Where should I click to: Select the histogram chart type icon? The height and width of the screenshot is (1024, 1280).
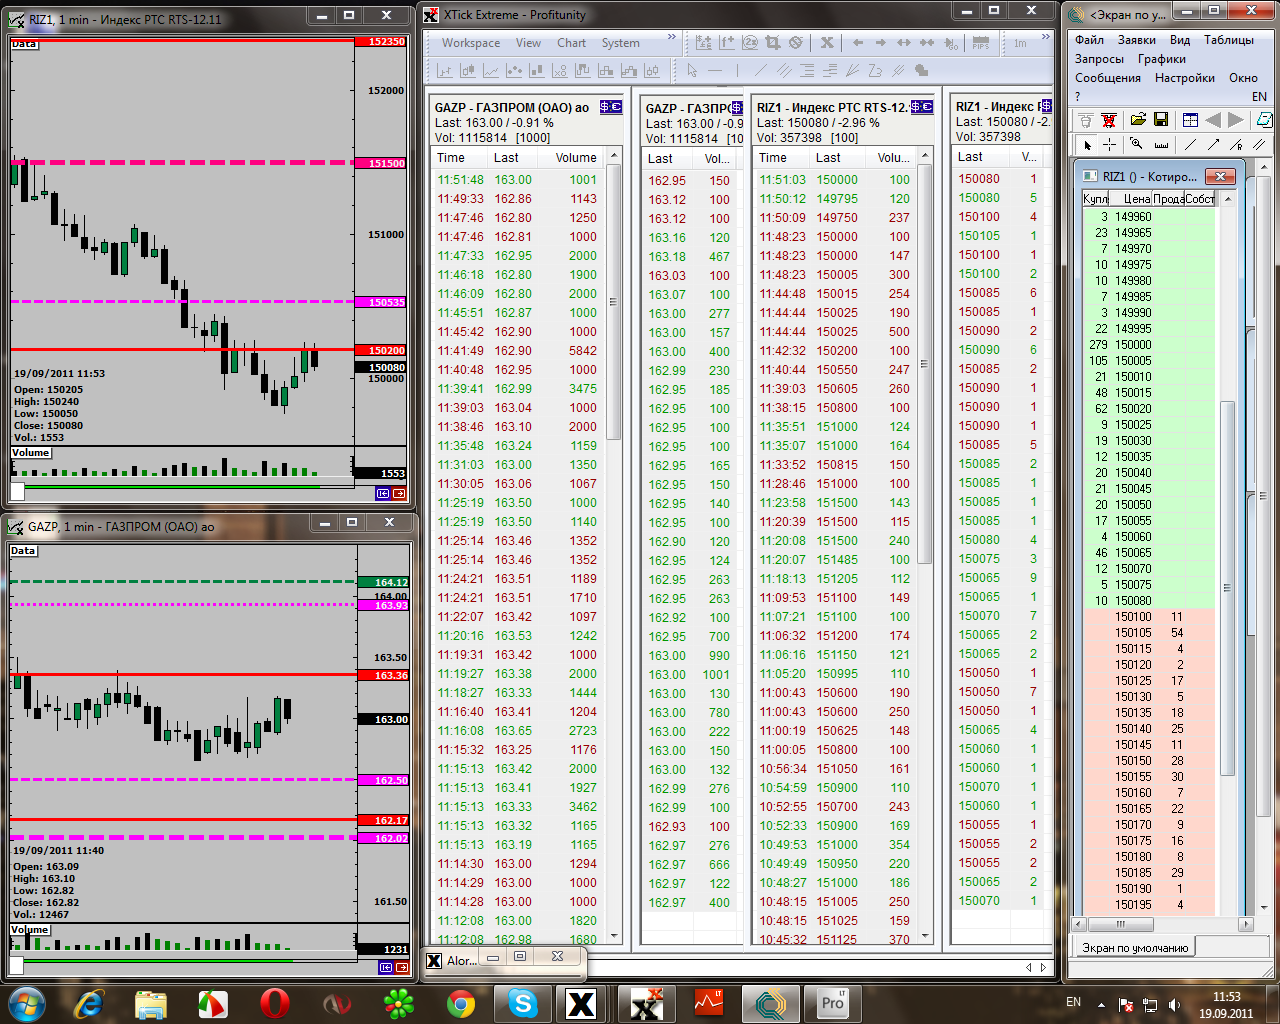point(537,71)
